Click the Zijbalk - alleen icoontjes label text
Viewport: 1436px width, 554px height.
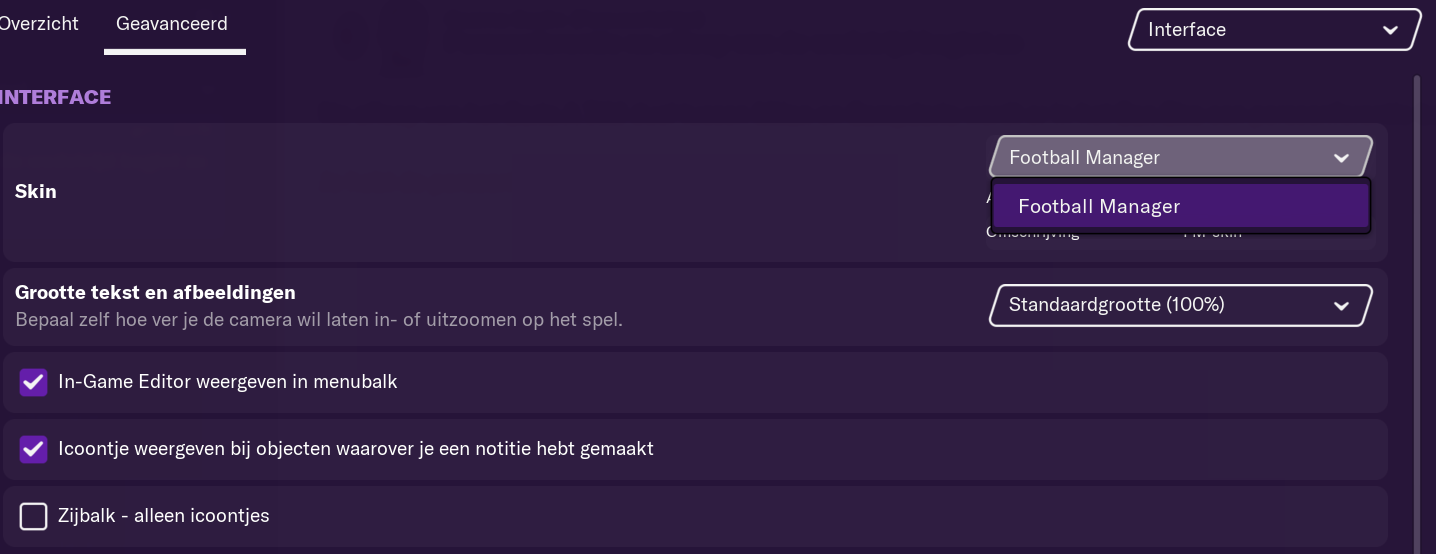(164, 516)
